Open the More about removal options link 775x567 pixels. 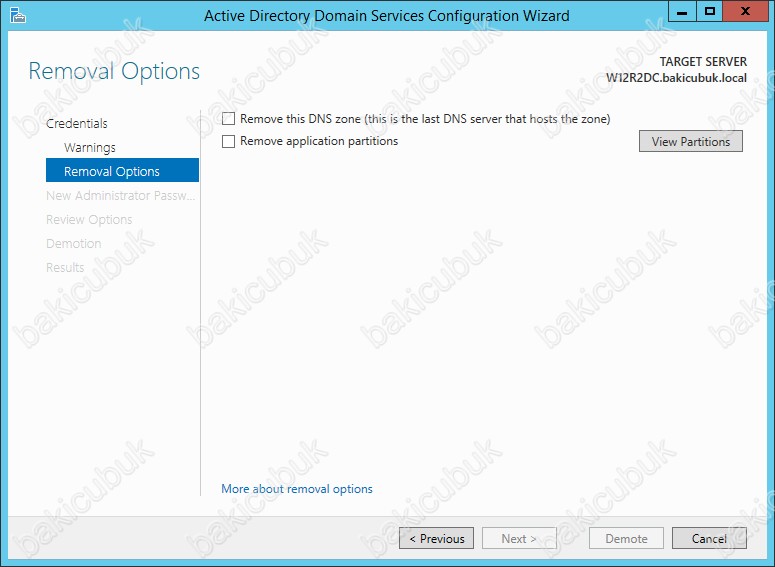(297, 489)
